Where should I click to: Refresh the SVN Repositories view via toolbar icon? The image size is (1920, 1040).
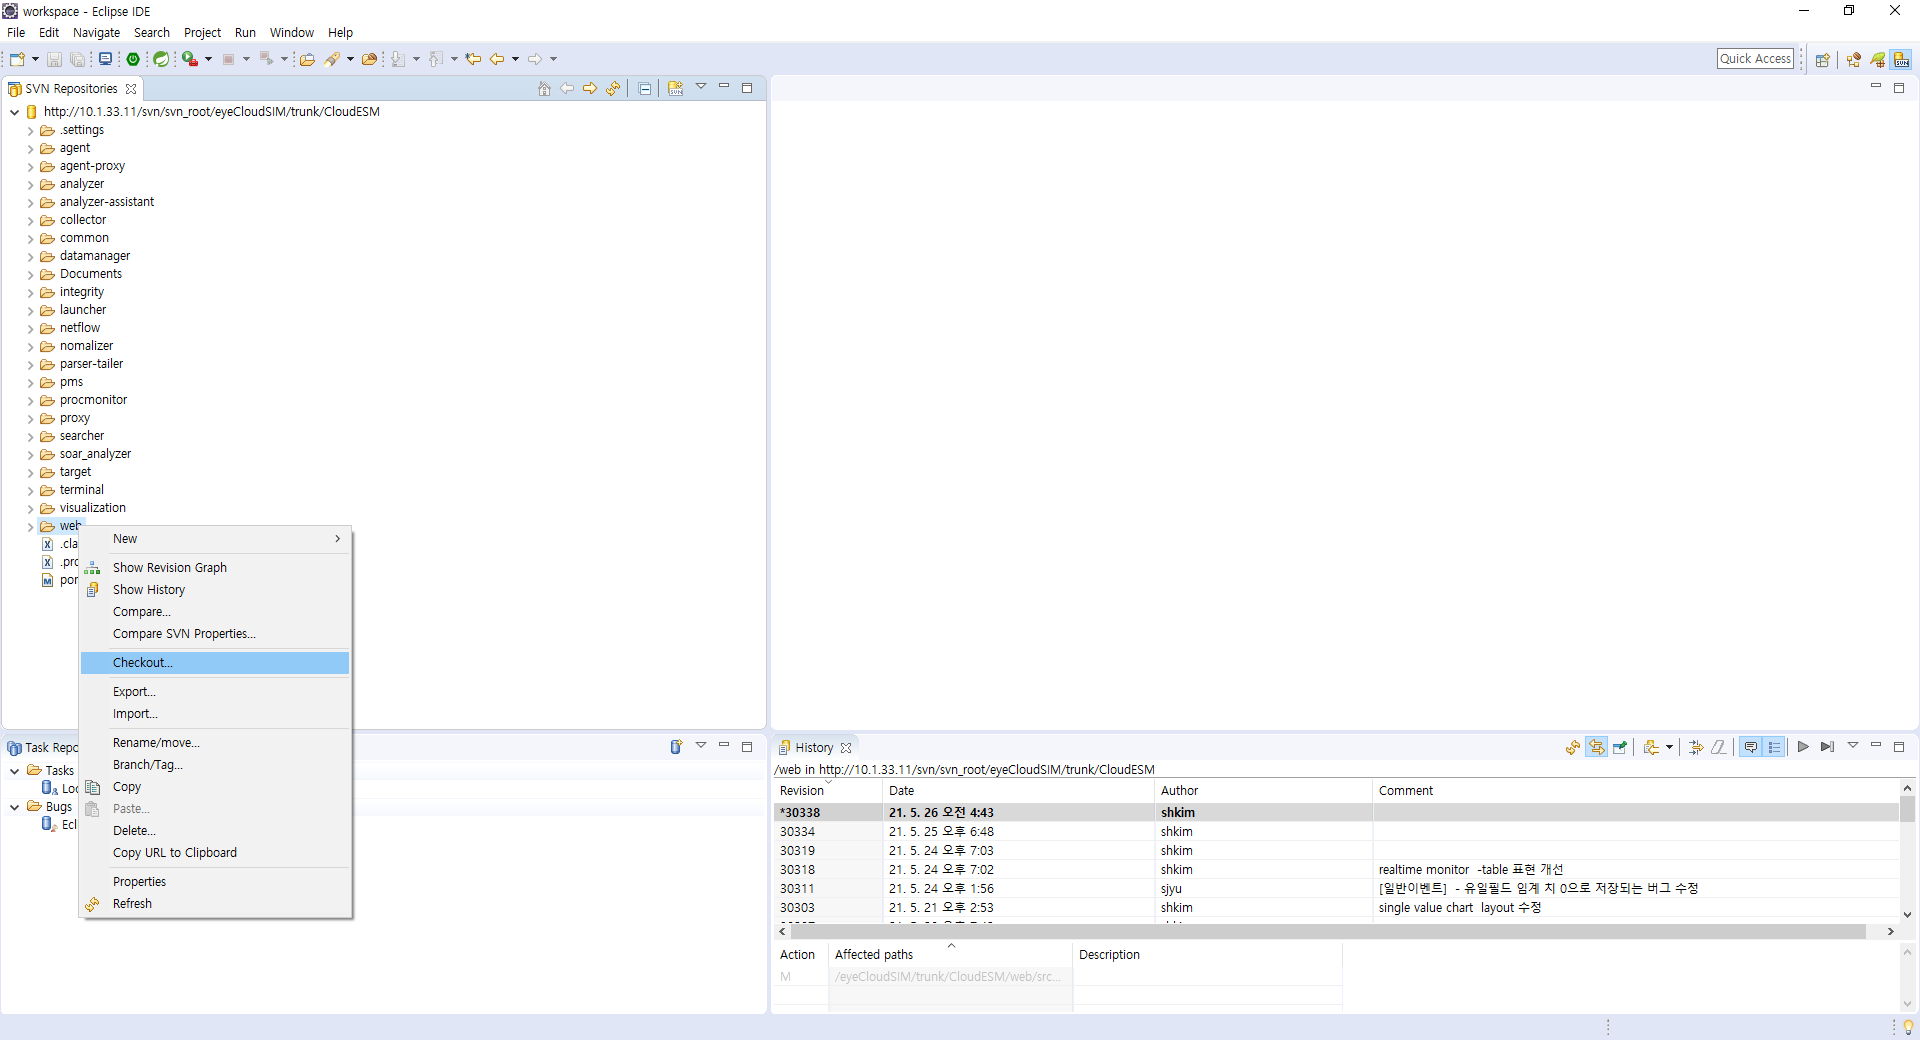(x=613, y=88)
